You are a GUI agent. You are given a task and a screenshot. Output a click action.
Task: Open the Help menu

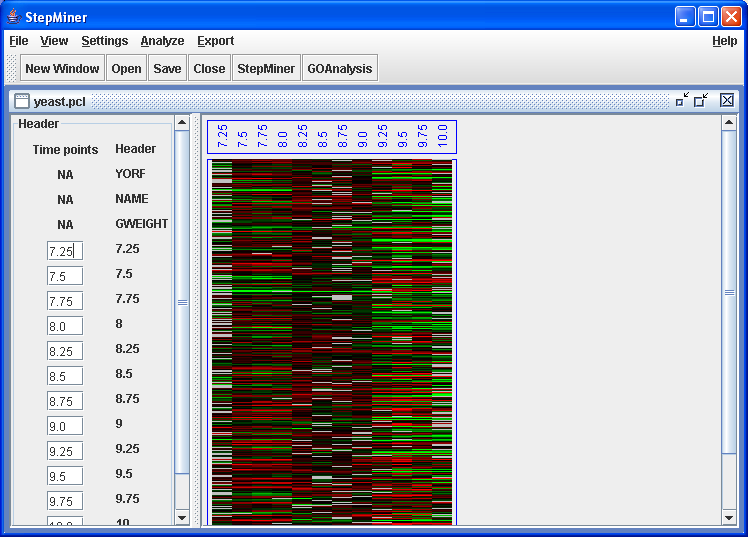(725, 41)
